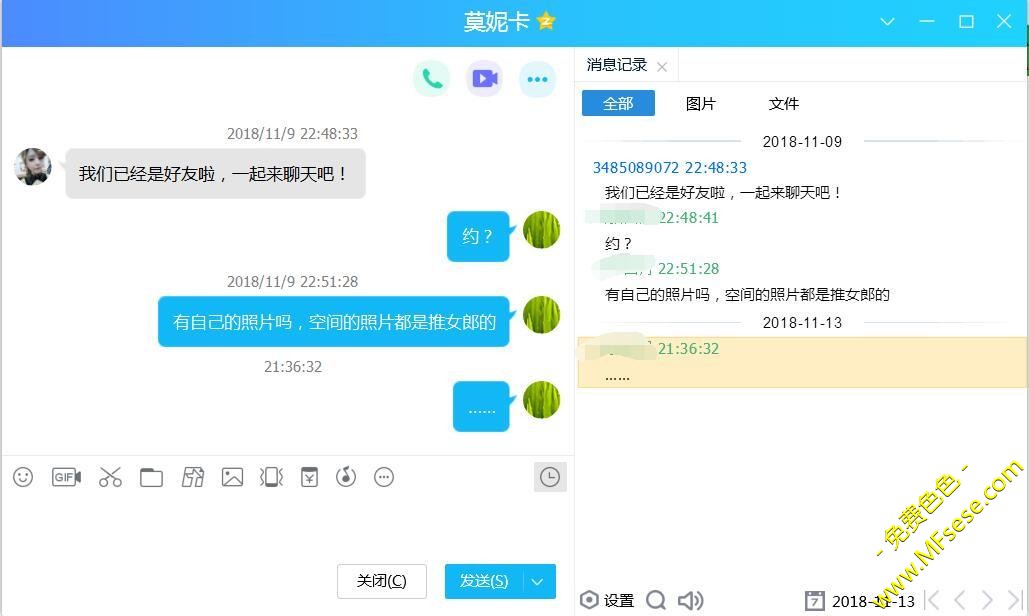
Task: Click the speaker icon in message records
Action: pyautogui.click(x=690, y=600)
